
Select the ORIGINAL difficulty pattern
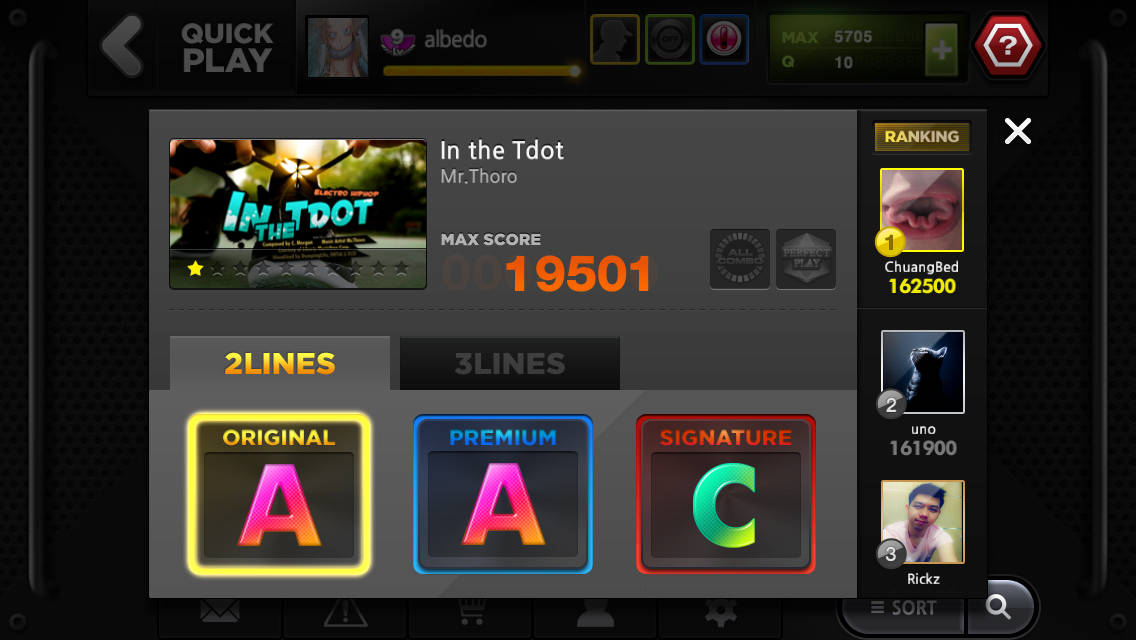(279, 494)
